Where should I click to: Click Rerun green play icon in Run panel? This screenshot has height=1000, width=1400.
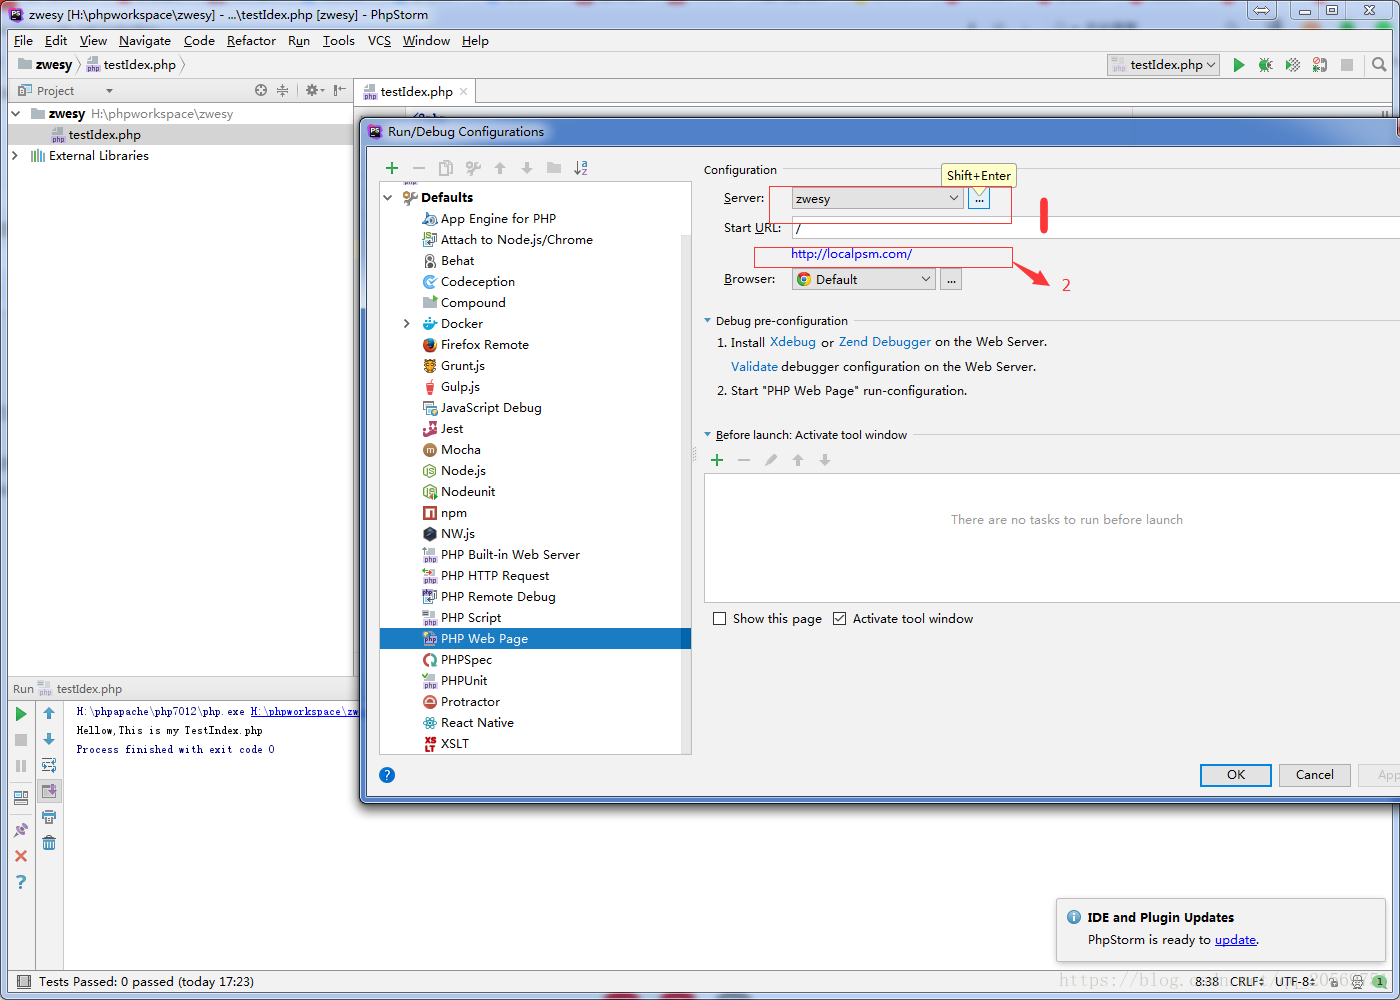coord(21,714)
